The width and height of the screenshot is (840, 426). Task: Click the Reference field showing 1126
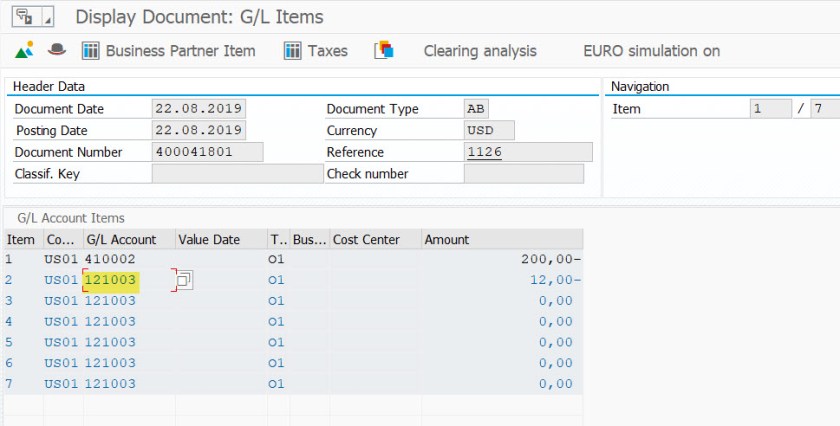528,152
